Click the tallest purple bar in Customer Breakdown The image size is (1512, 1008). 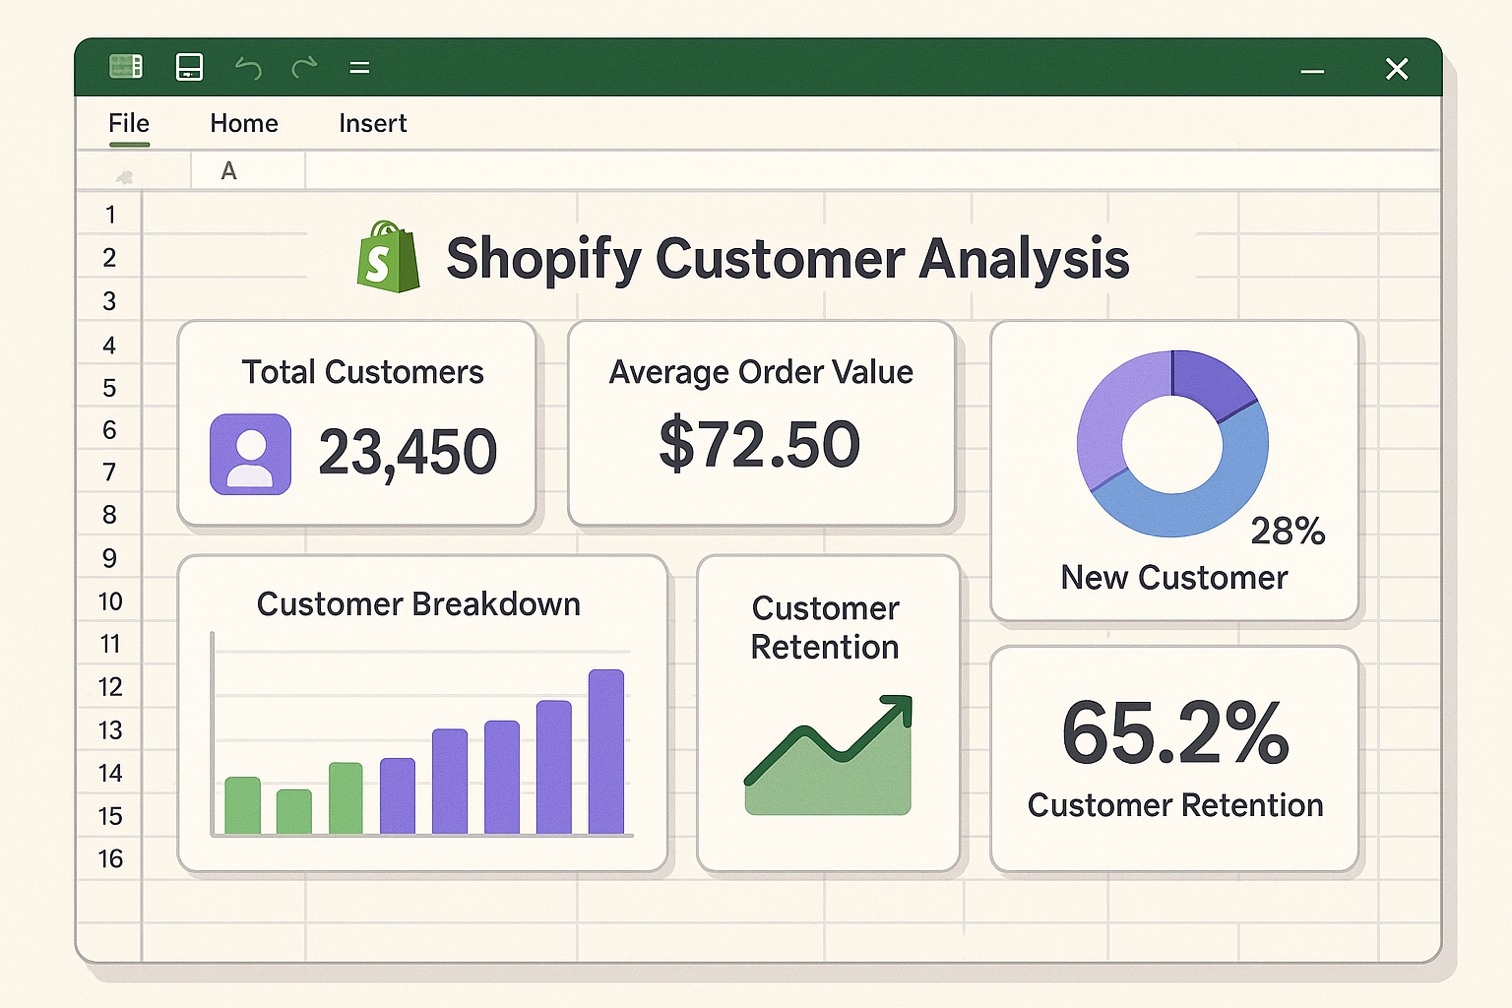click(606, 751)
